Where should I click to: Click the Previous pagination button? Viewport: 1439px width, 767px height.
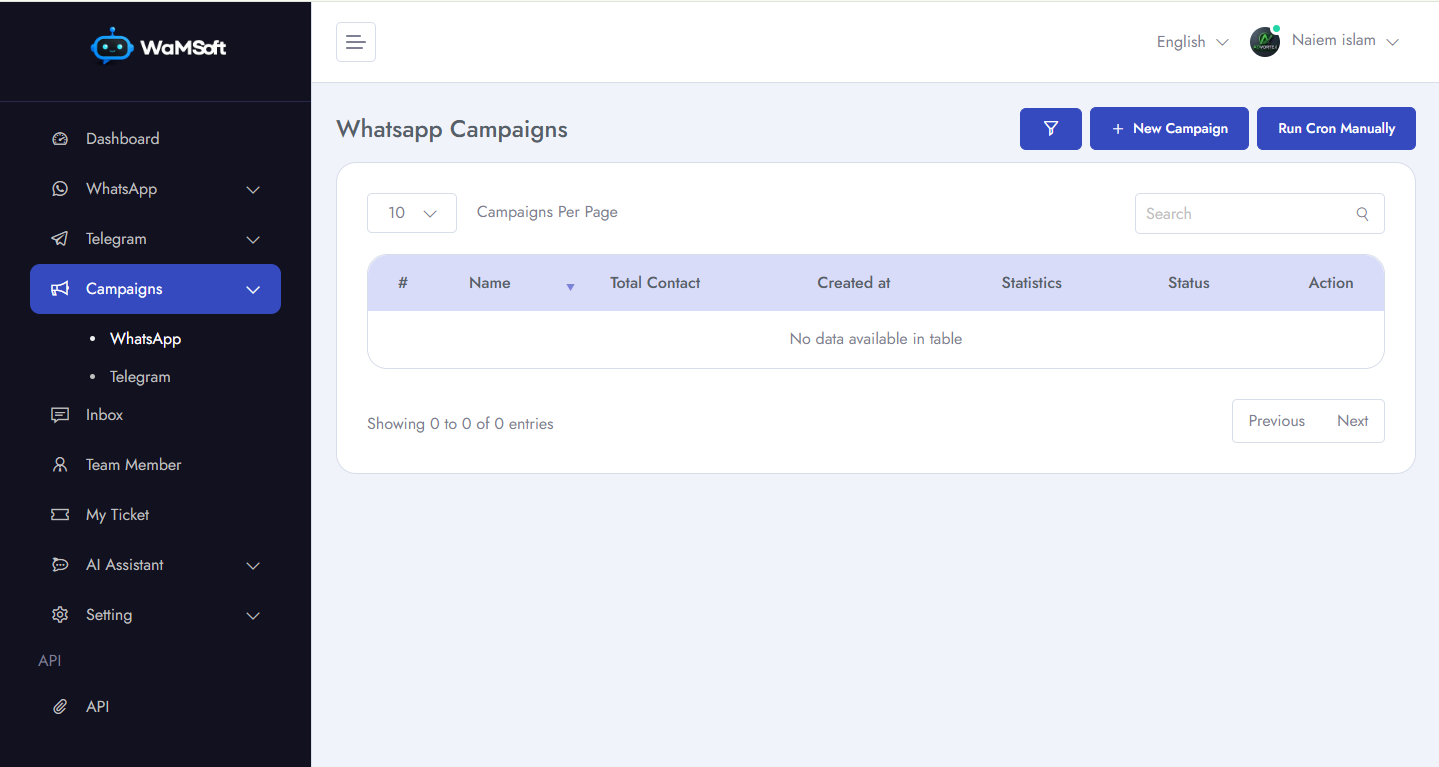click(1276, 421)
